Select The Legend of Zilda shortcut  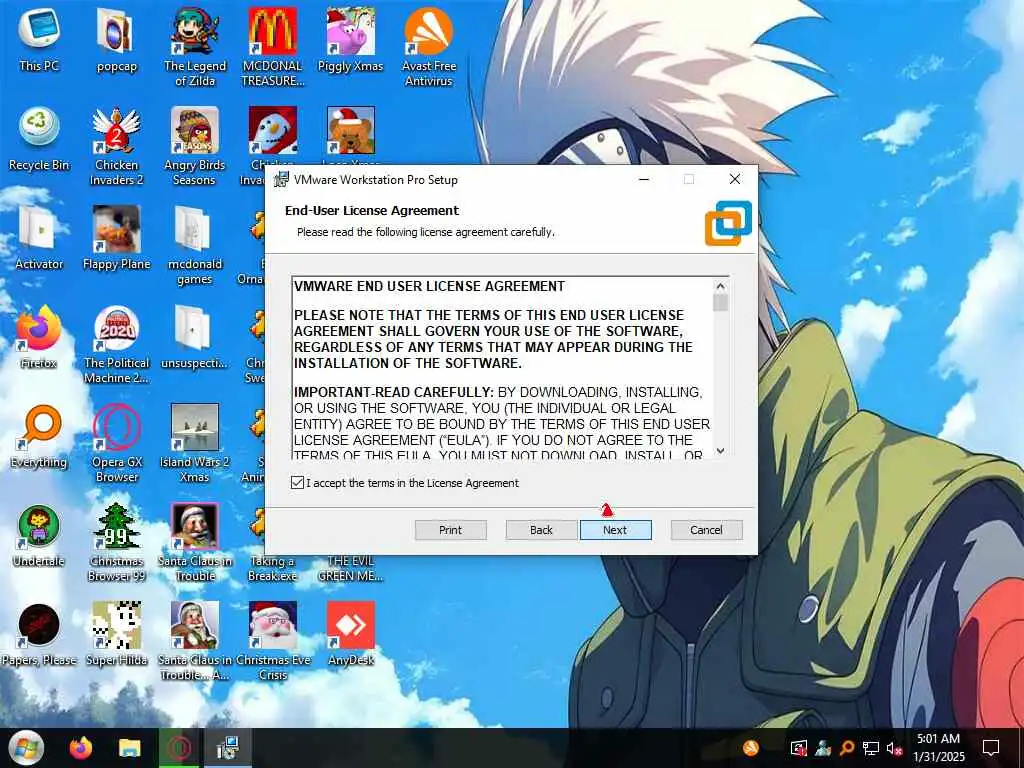(x=195, y=47)
